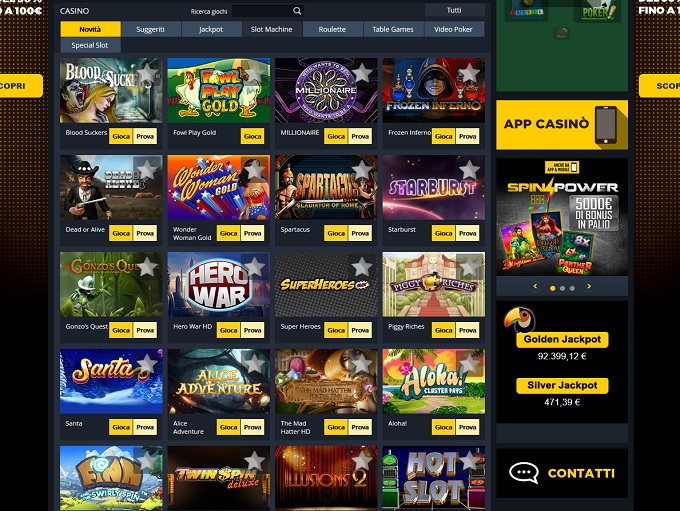Switch to the Slot Machine tab
The height and width of the screenshot is (511, 680).
271,29
